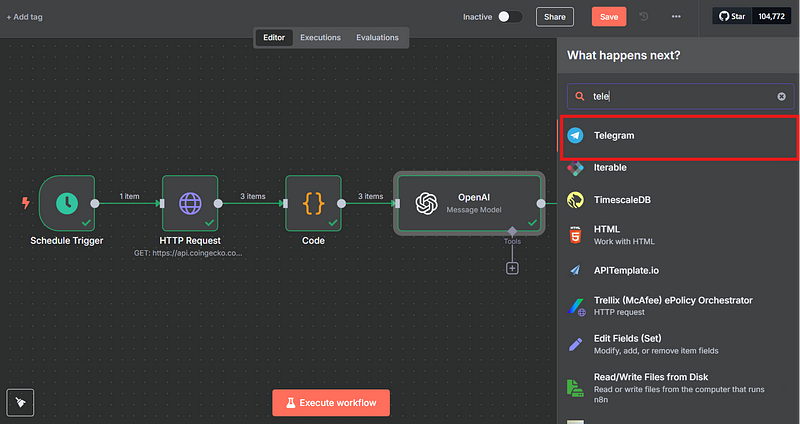Viewport: 800px width, 424px height.
Task: Open the Code node with curly braces
Action: pyautogui.click(x=313, y=203)
